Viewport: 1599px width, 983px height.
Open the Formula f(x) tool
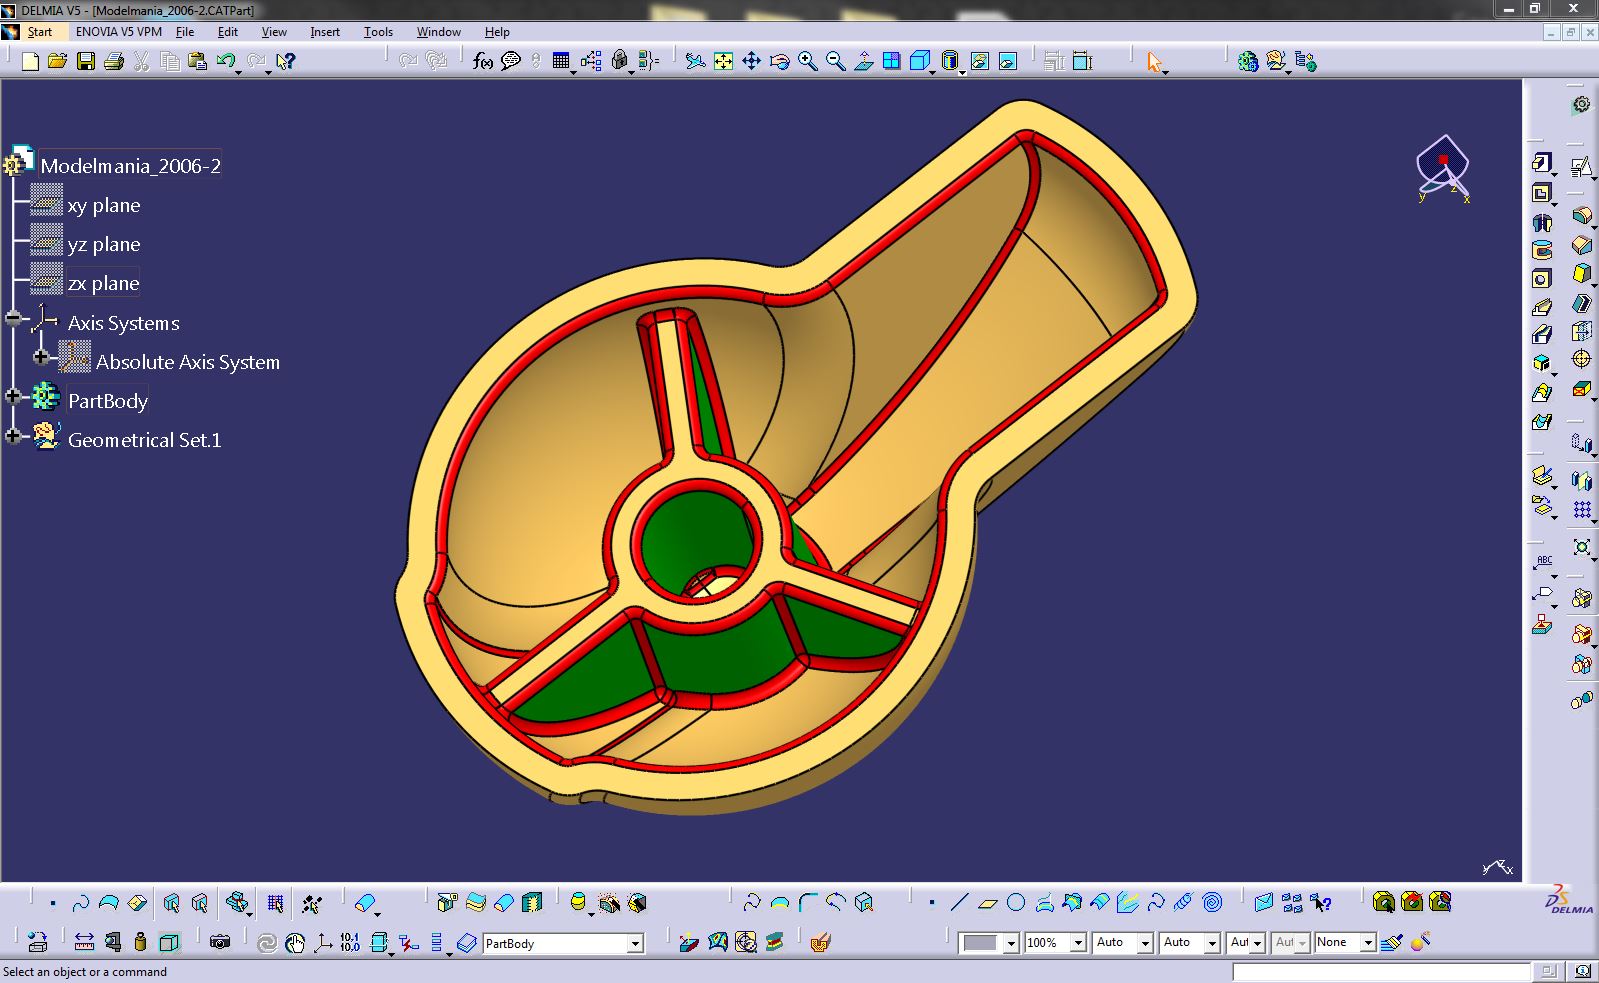pos(482,62)
